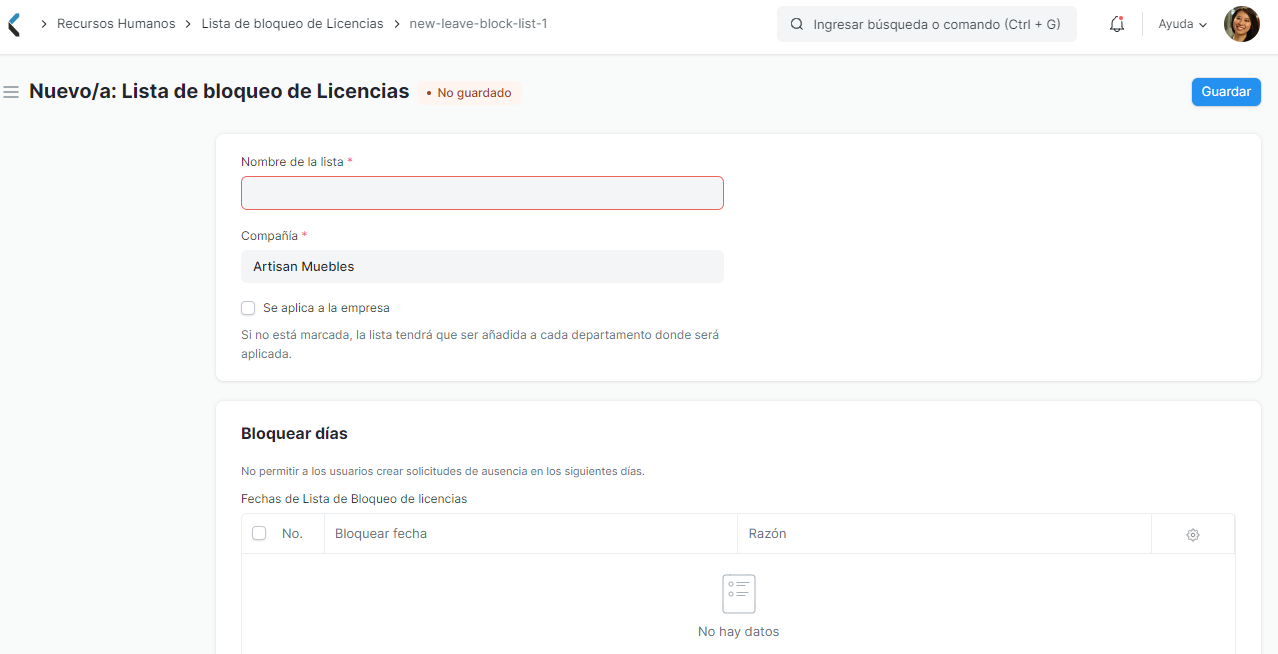Click the user profile avatar
Screen dimensions: 1278x654
(x=1241, y=23)
